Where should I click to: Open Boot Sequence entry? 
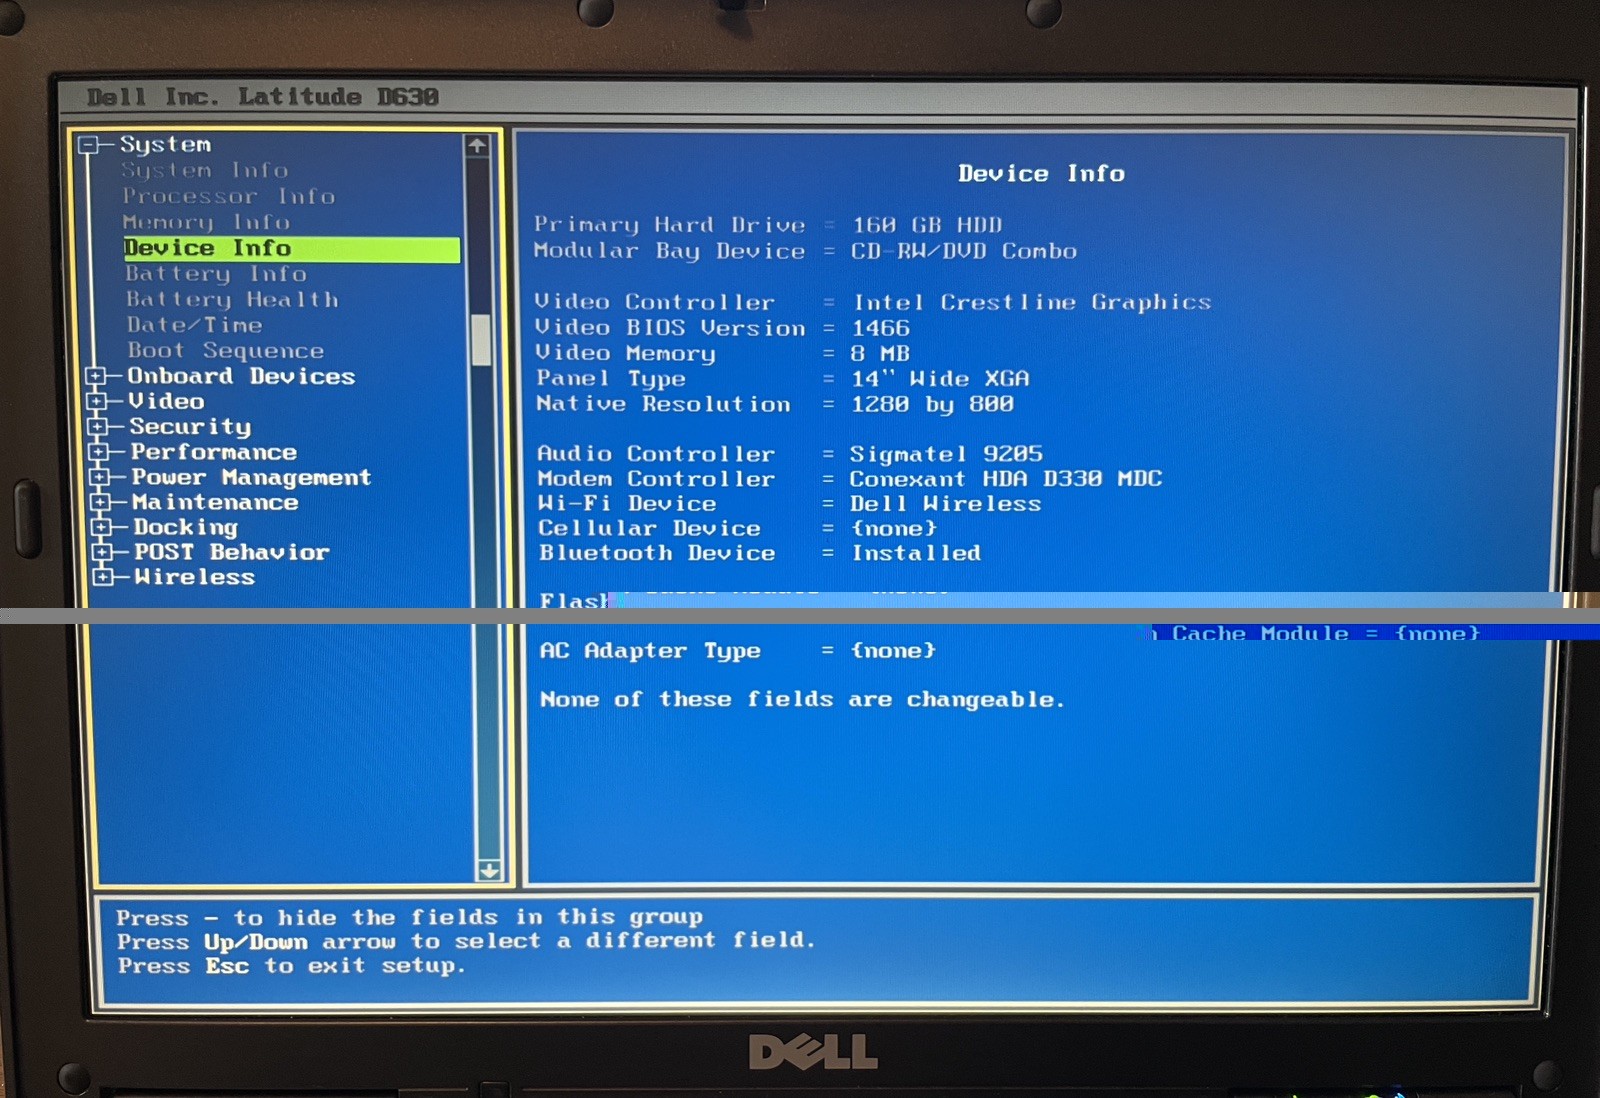226,351
